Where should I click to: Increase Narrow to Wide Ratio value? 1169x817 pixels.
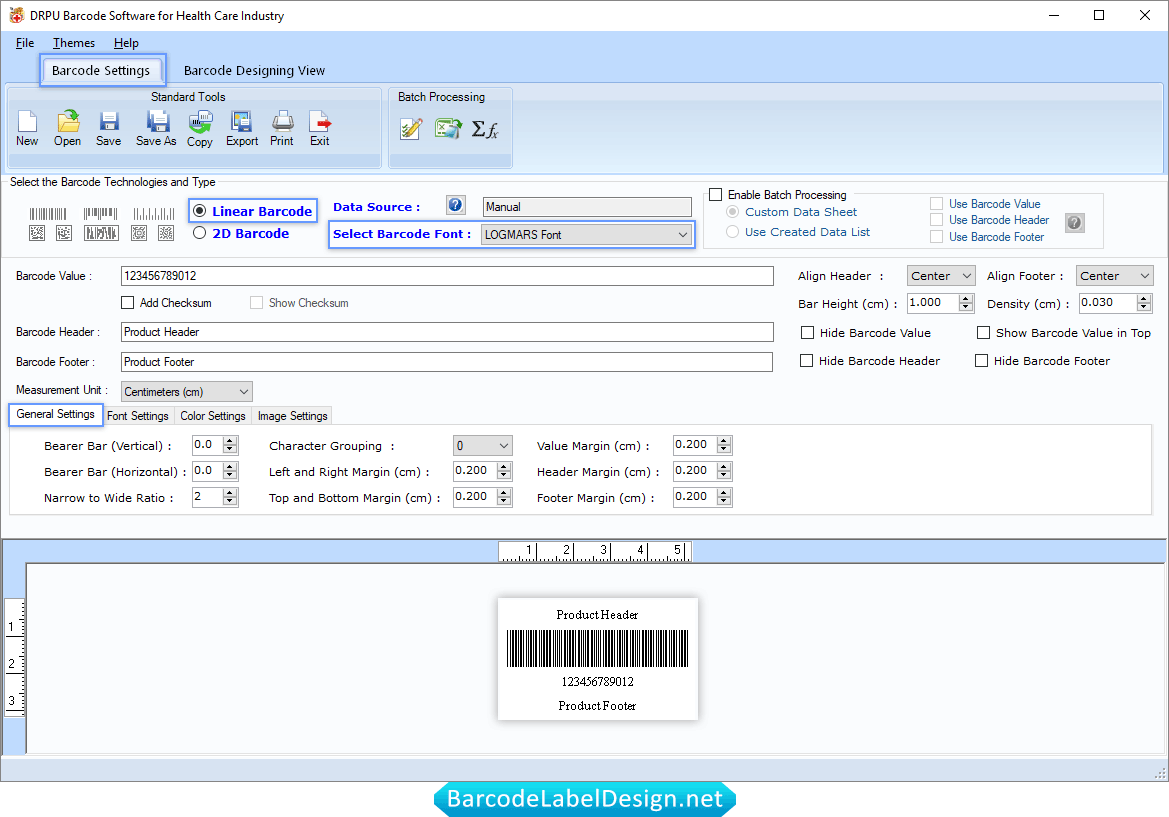coord(230,493)
